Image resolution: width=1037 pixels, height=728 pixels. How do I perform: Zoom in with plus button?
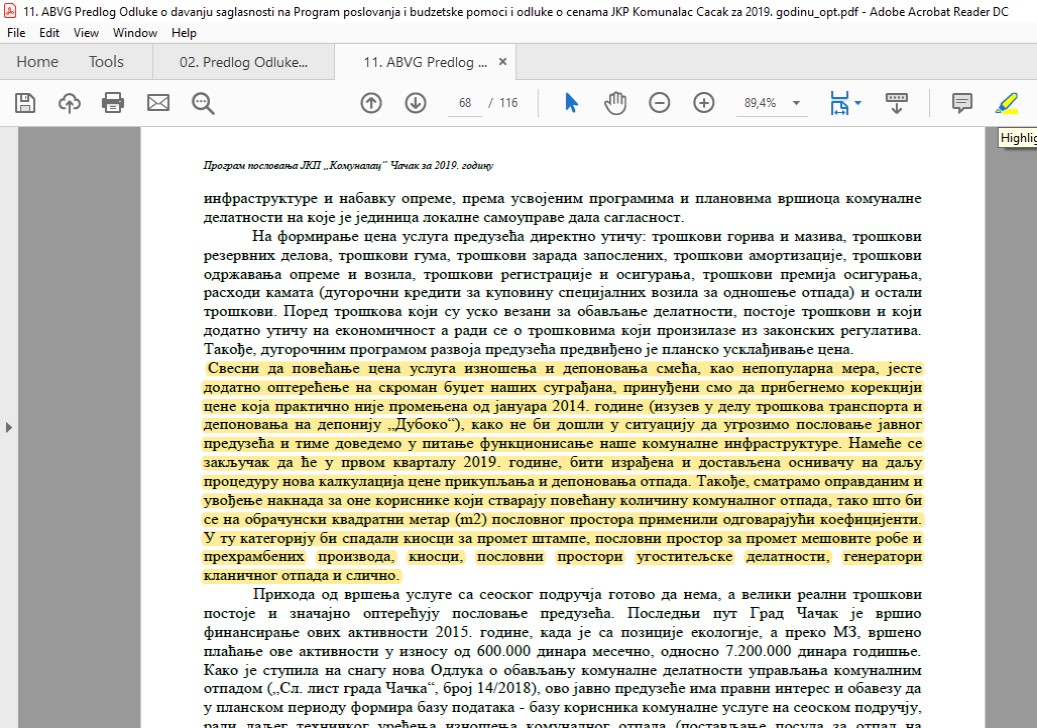coord(704,103)
